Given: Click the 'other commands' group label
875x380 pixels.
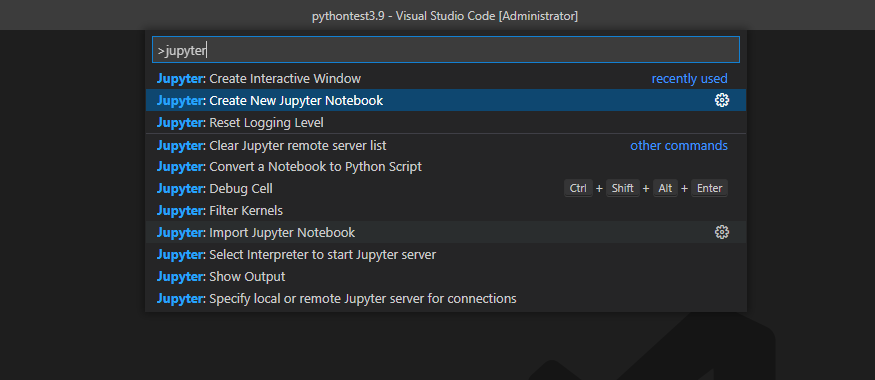Looking at the screenshot, I should click(679, 146).
